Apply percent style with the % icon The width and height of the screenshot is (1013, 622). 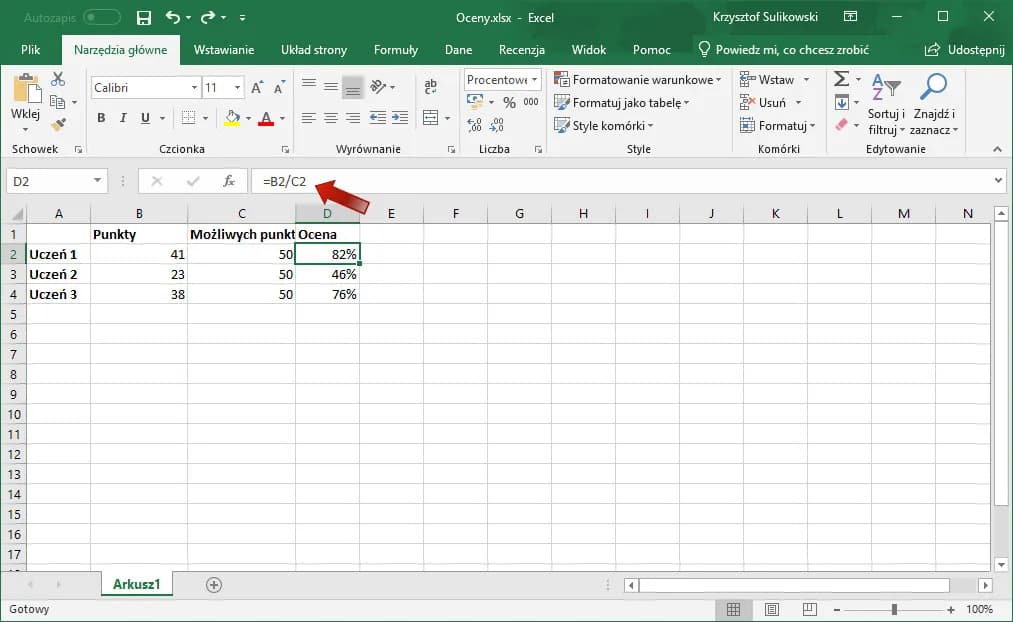[509, 102]
